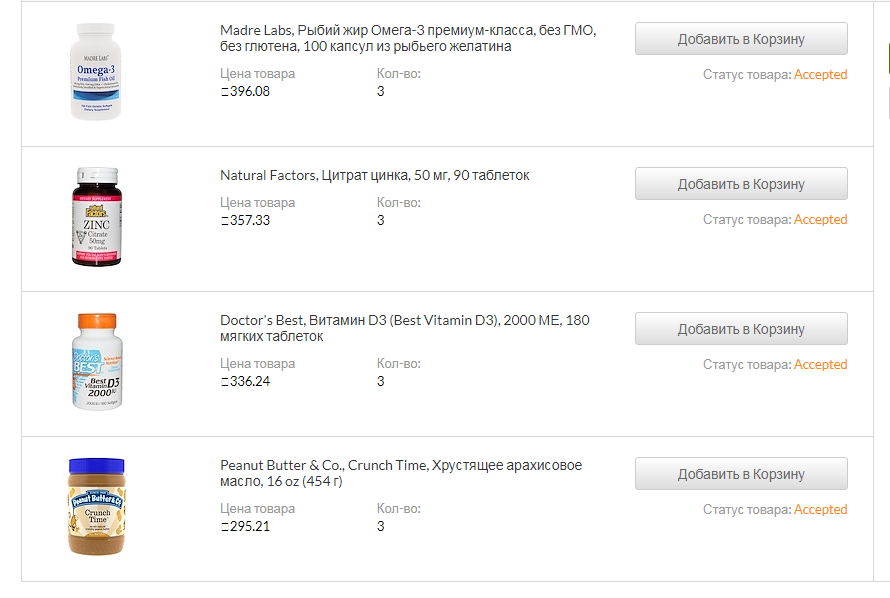Open the Natural Factors Цитрат цинка title

point(375,175)
